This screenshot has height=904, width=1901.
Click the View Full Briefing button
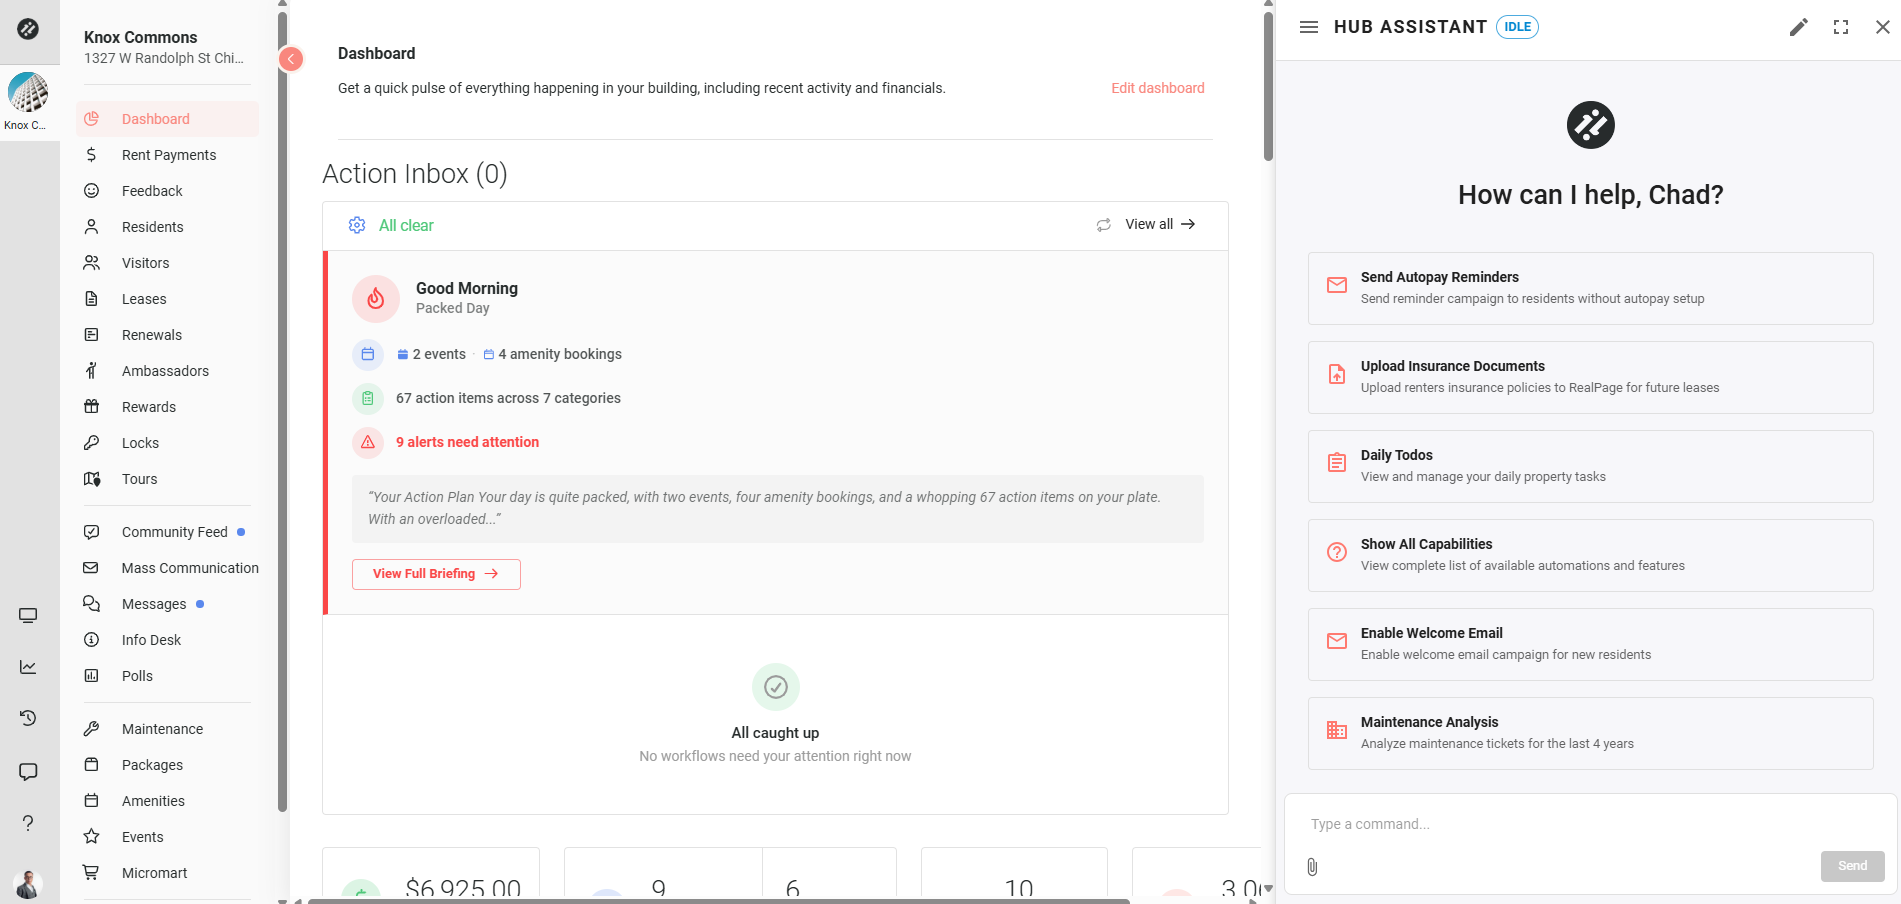tap(435, 574)
